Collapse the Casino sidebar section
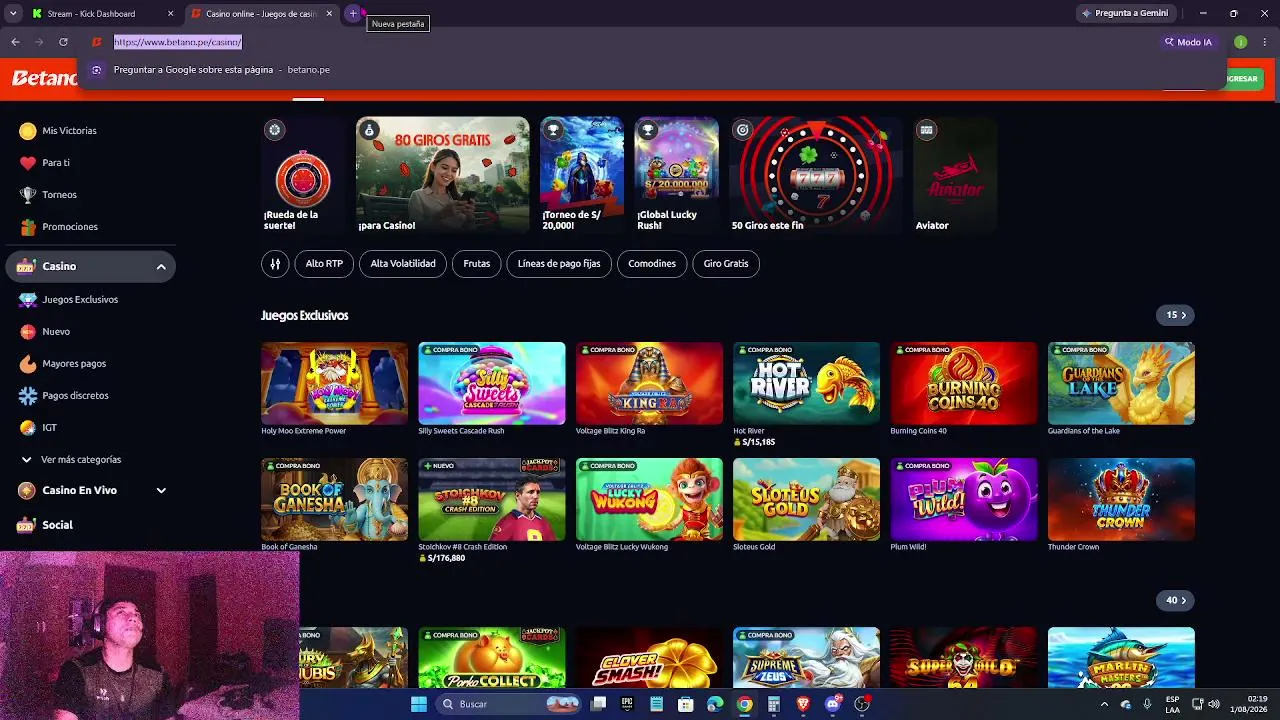 (x=161, y=267)
